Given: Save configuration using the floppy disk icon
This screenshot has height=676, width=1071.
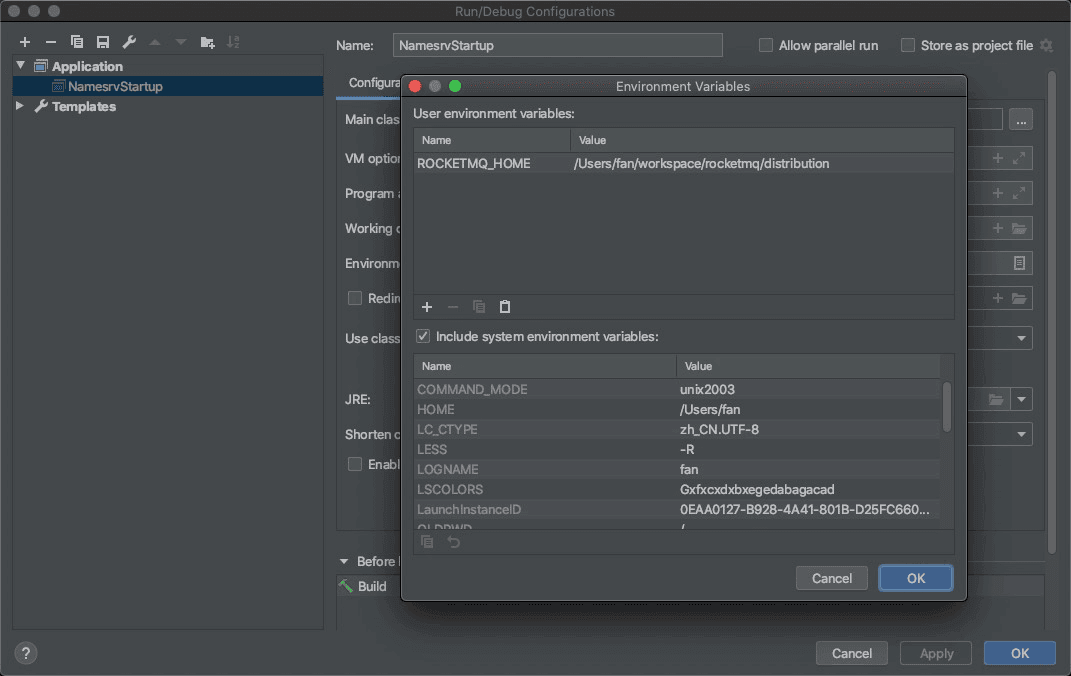Looking at the screenshot, I should tap(102, 42).
